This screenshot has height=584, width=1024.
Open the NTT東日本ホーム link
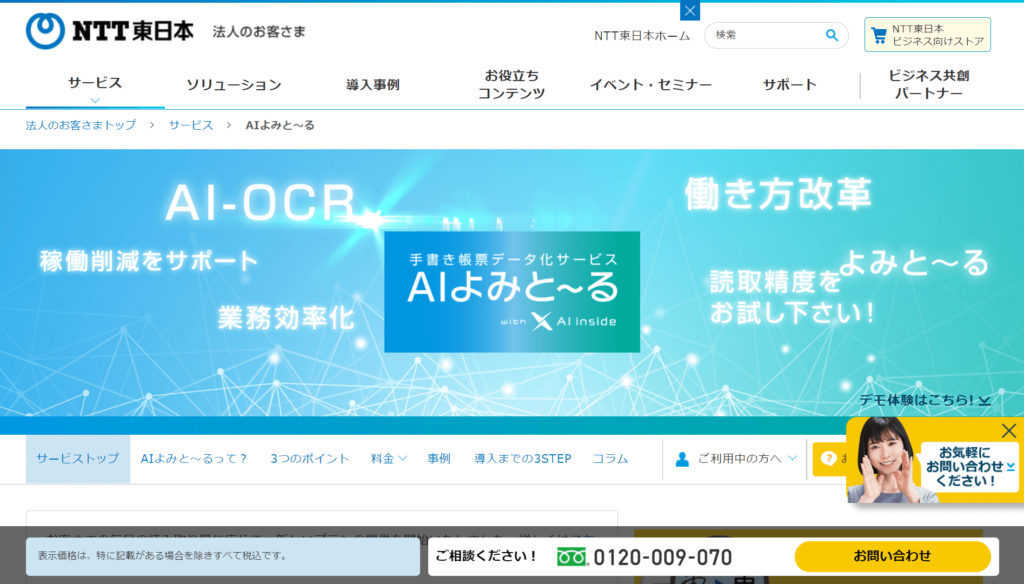point(641,36)
